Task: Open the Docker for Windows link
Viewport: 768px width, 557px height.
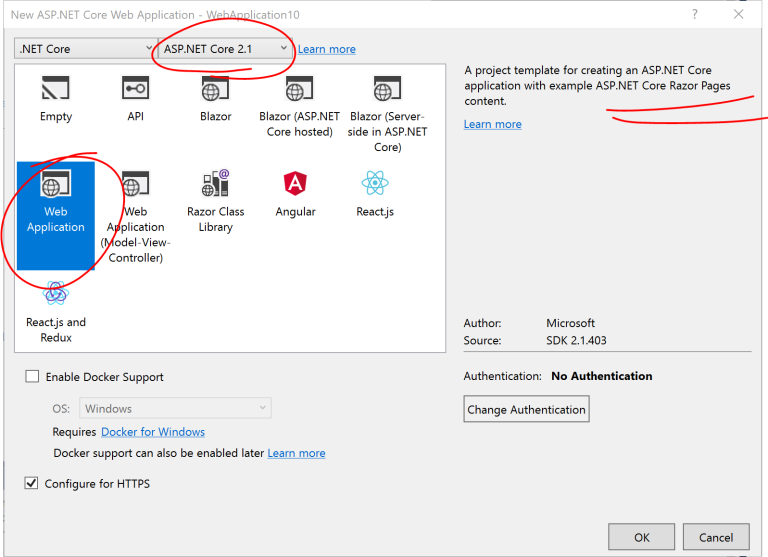Action: point(153,432)
